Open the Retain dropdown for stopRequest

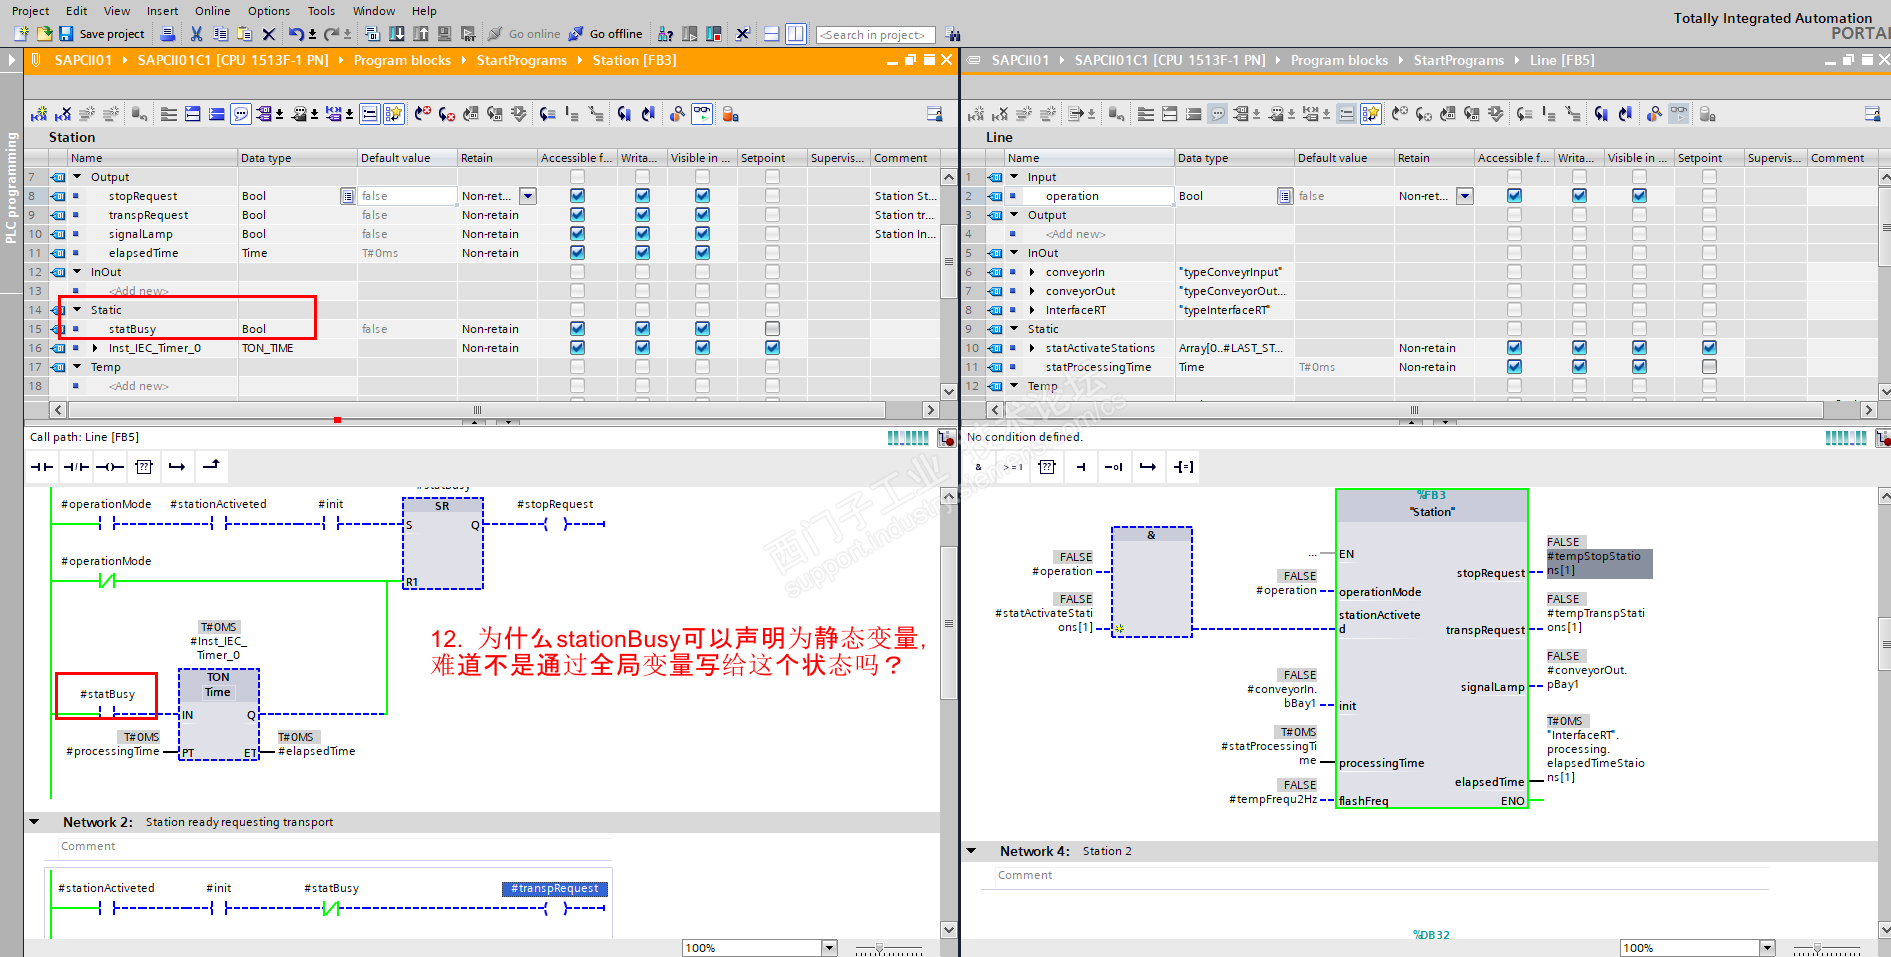[528, 196]
